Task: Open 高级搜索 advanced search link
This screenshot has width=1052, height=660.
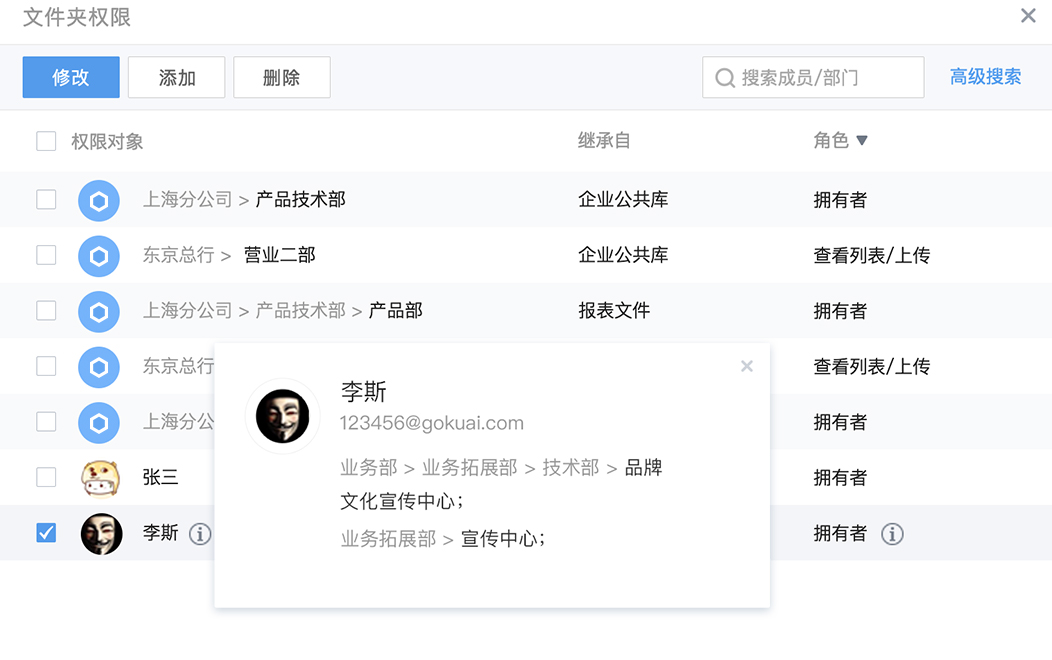Action: click(985, 77)
